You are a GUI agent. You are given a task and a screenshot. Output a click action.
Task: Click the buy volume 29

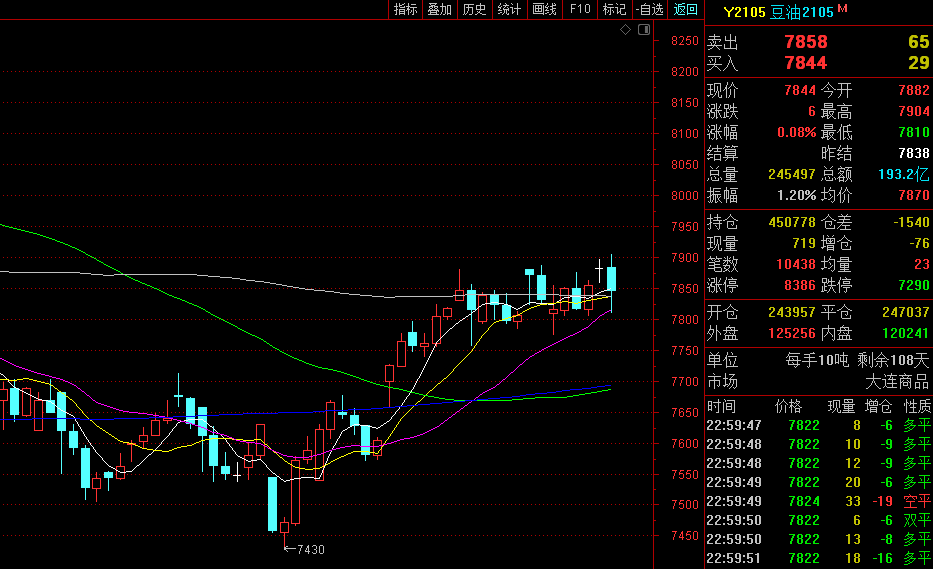(919, 62)
